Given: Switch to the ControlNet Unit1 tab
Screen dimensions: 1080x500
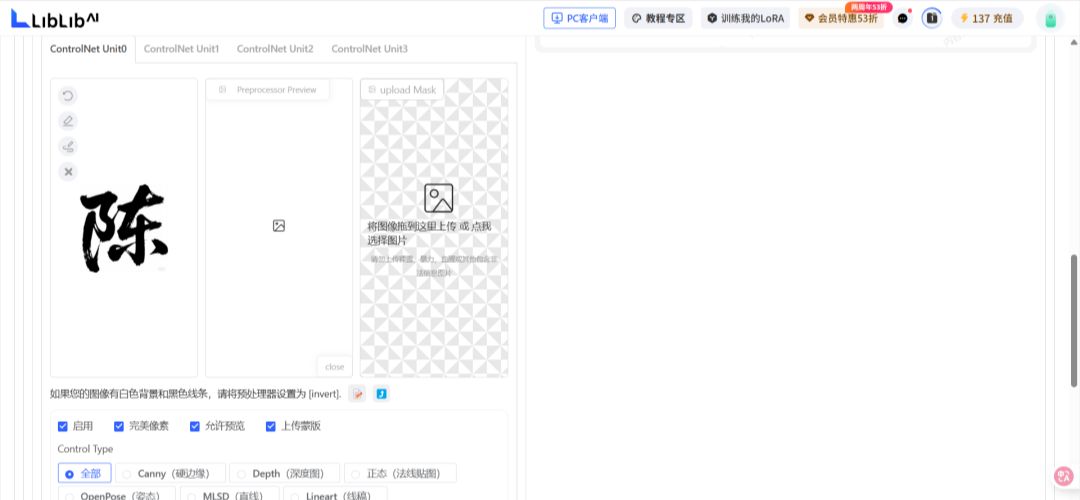Looking at the screenshot, I should (181, 49).
